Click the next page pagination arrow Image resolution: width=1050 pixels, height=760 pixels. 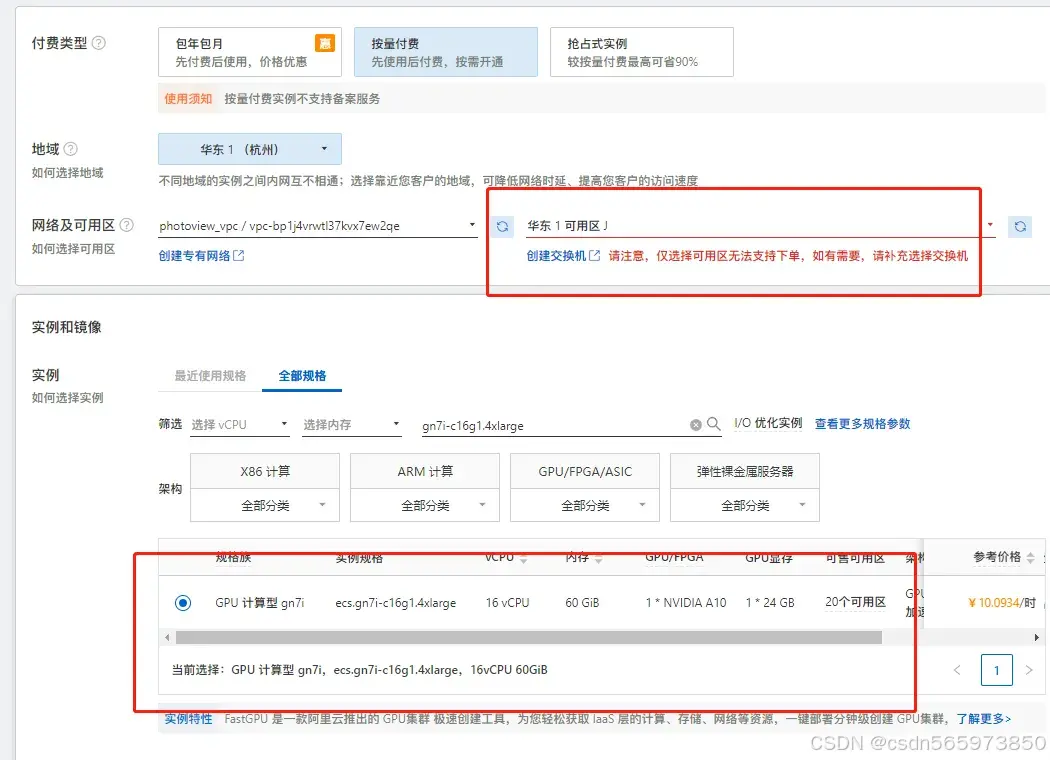[x=1029, y=670]
